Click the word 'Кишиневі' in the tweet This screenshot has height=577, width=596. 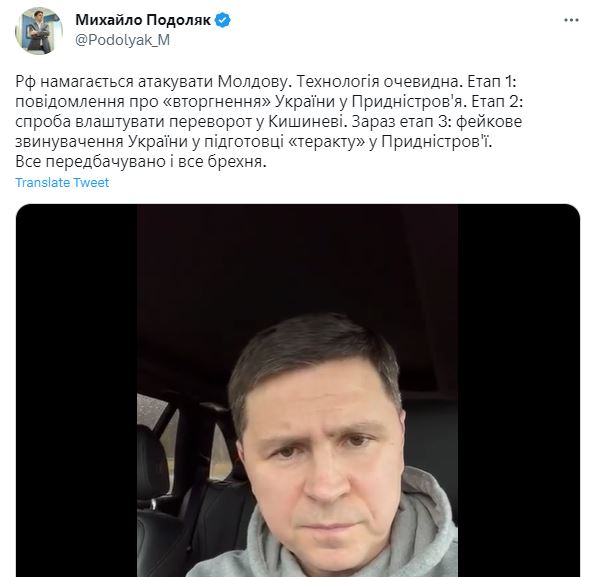[308, 122]
